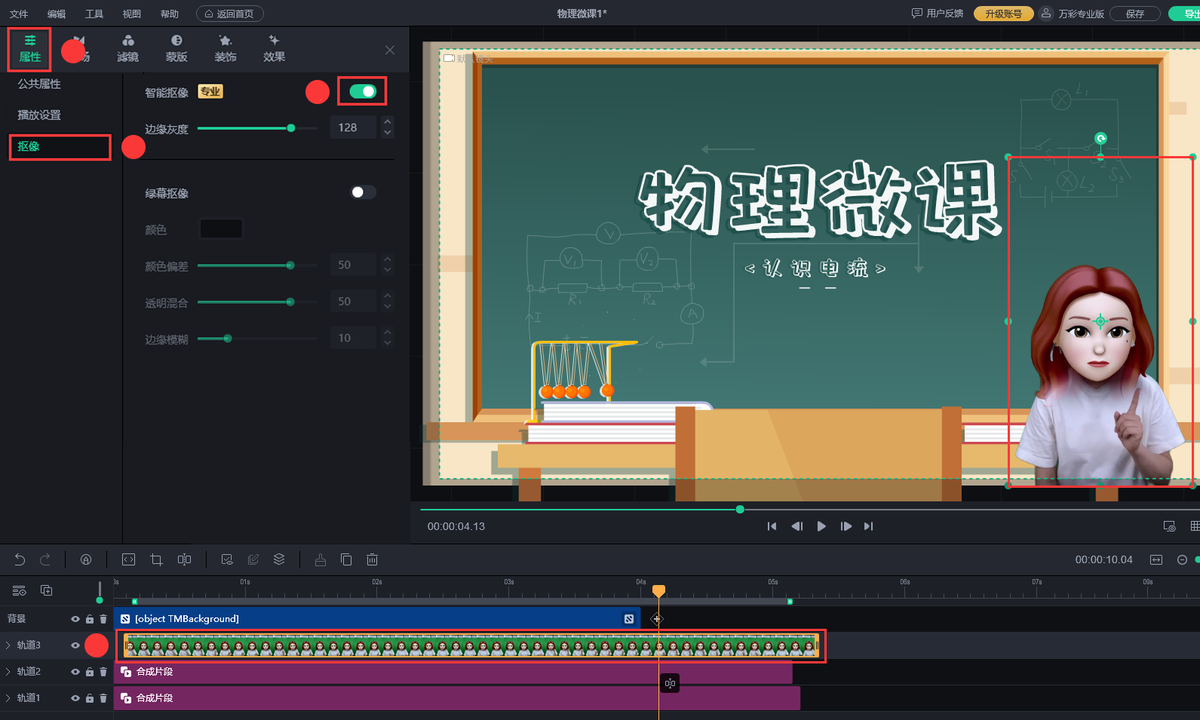Select the crop tool icon

[x=156, y=560]
